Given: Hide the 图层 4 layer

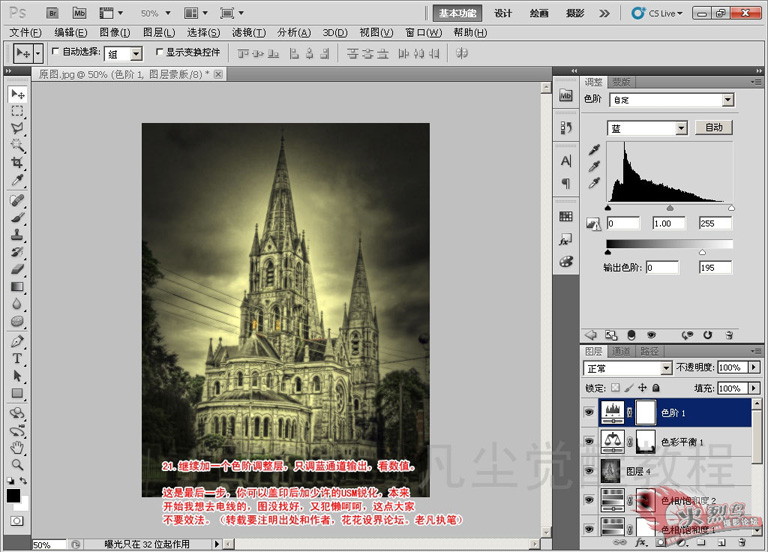Looking at the screenshot, I should tap(589, 471).
